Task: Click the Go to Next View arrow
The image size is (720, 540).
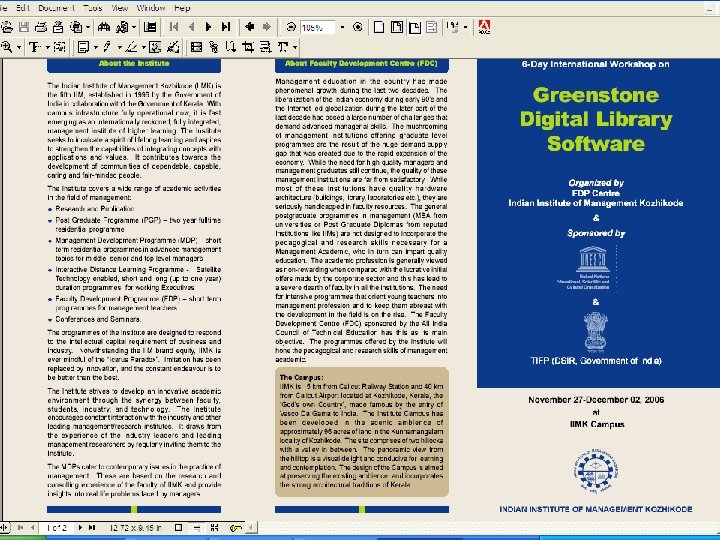Action: [267, 28]
